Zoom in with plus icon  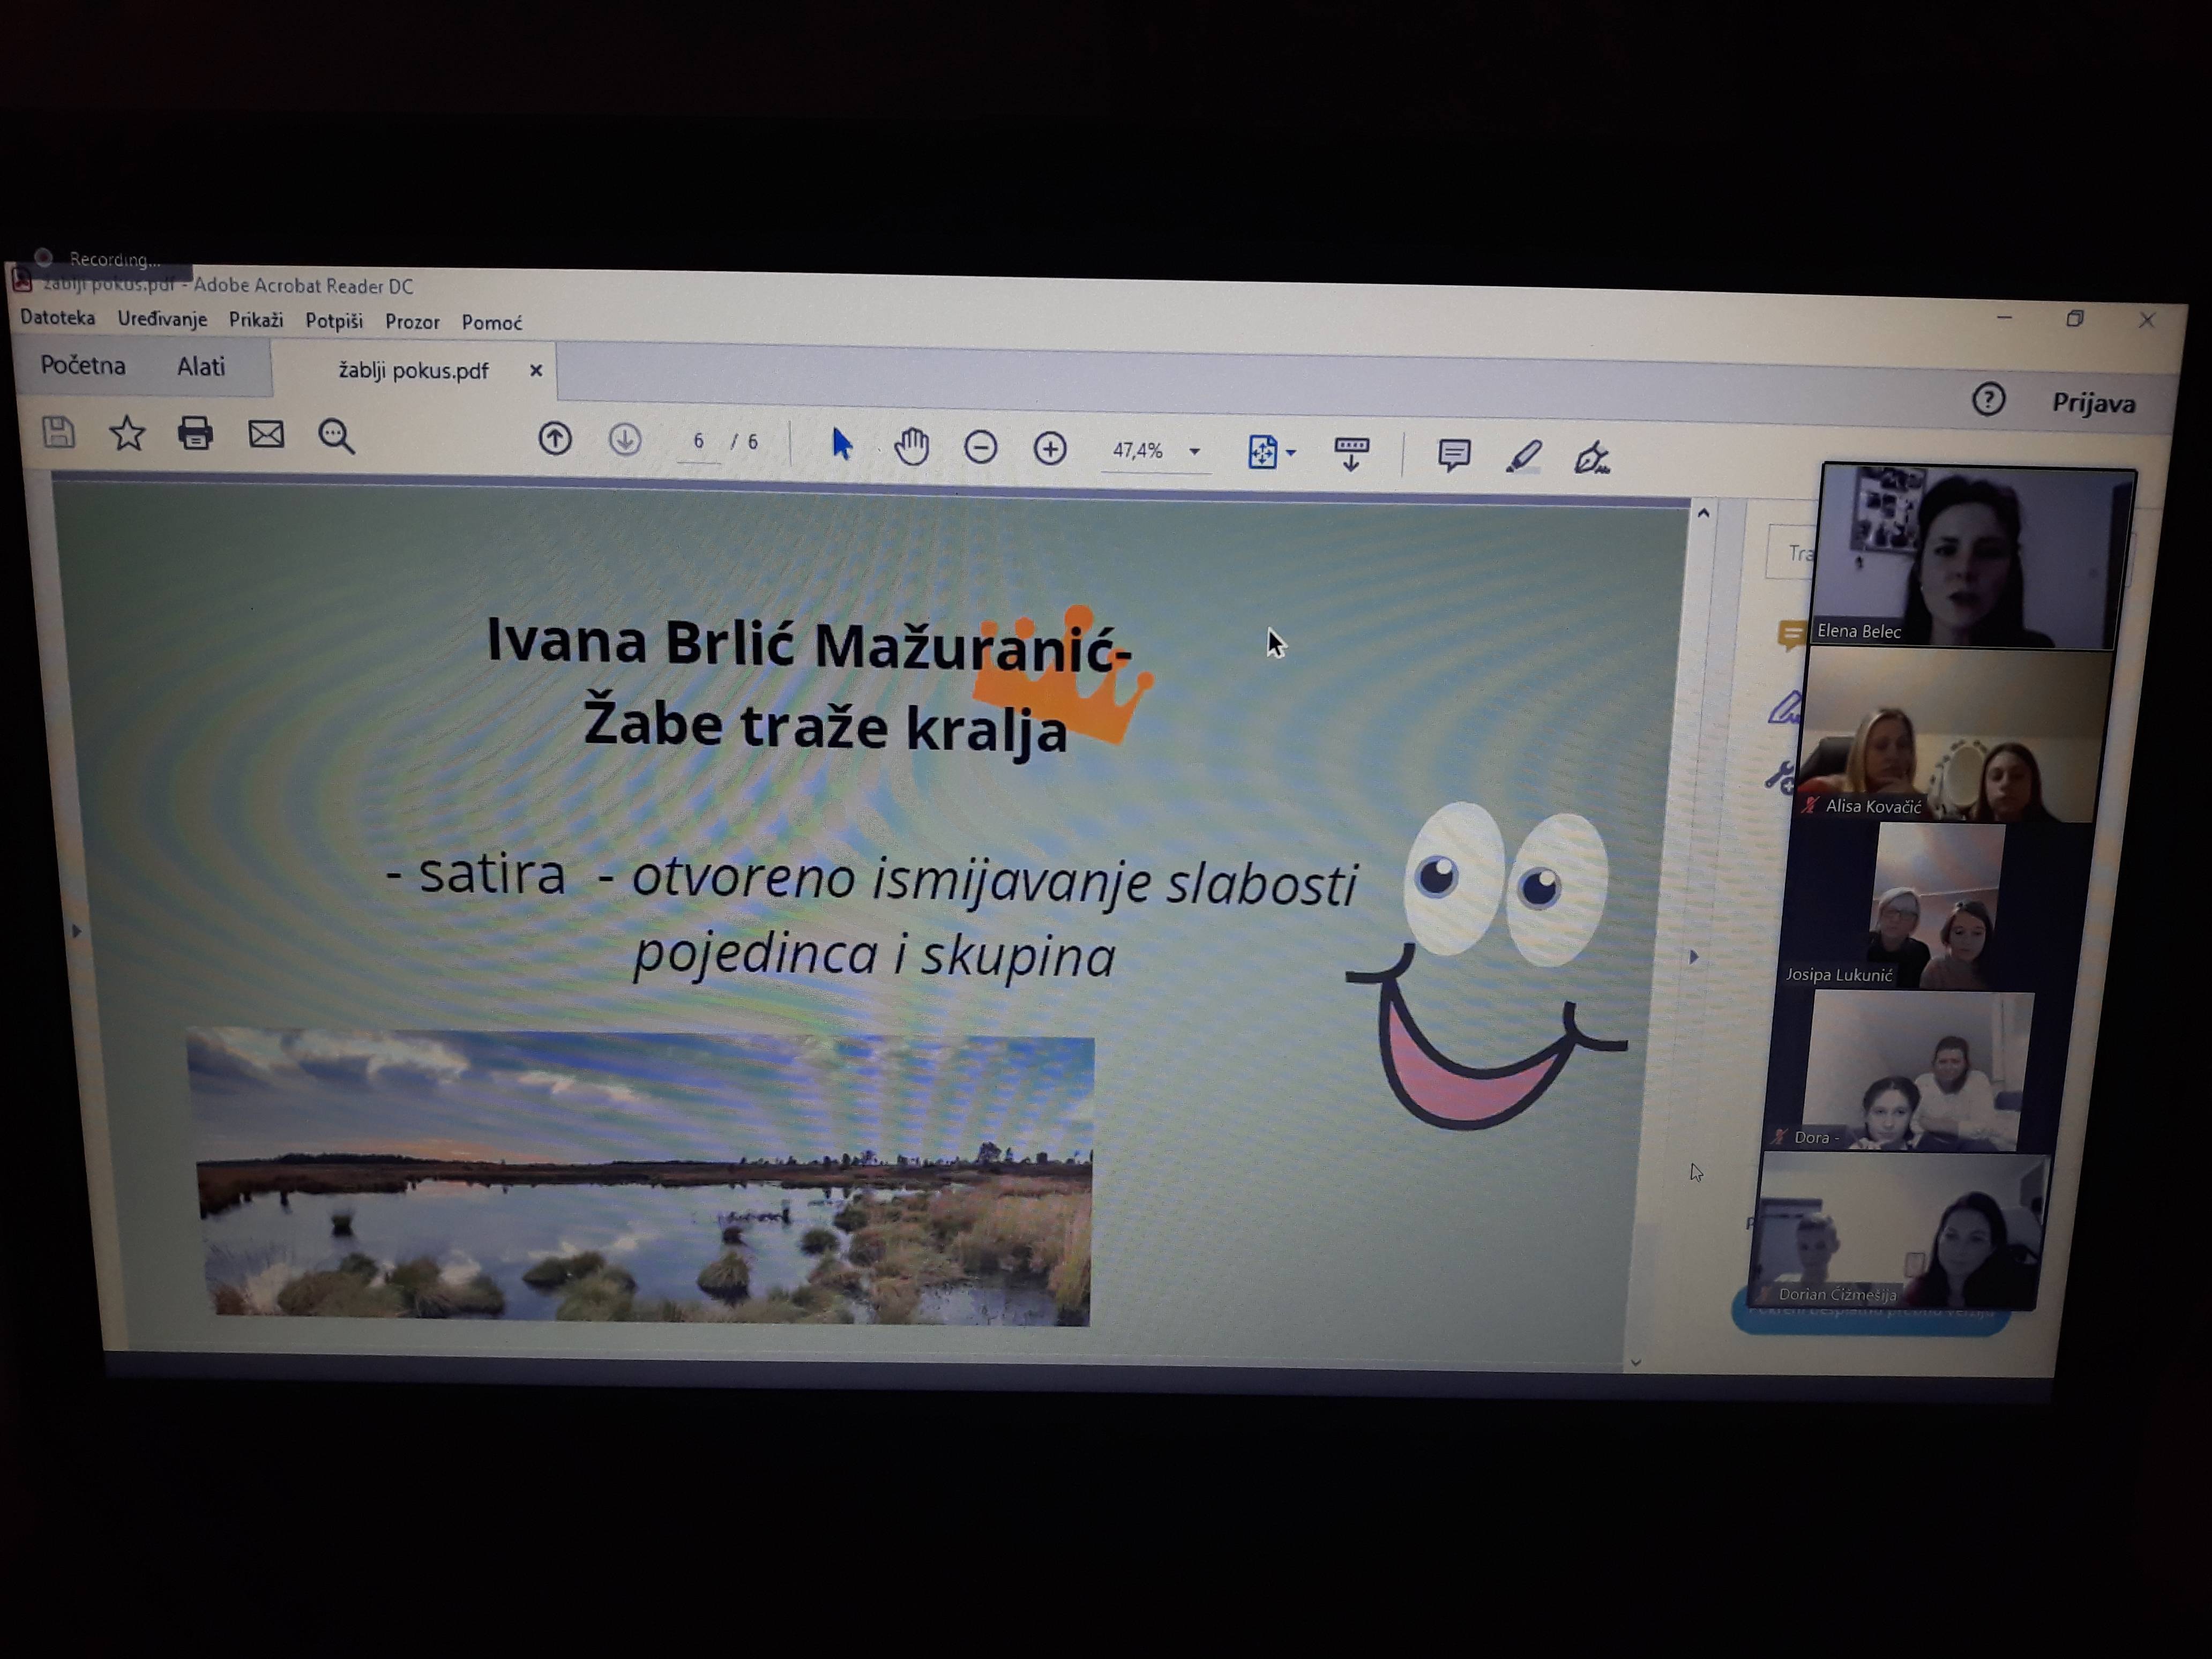pyautogui.click(x=1049, y=448)
